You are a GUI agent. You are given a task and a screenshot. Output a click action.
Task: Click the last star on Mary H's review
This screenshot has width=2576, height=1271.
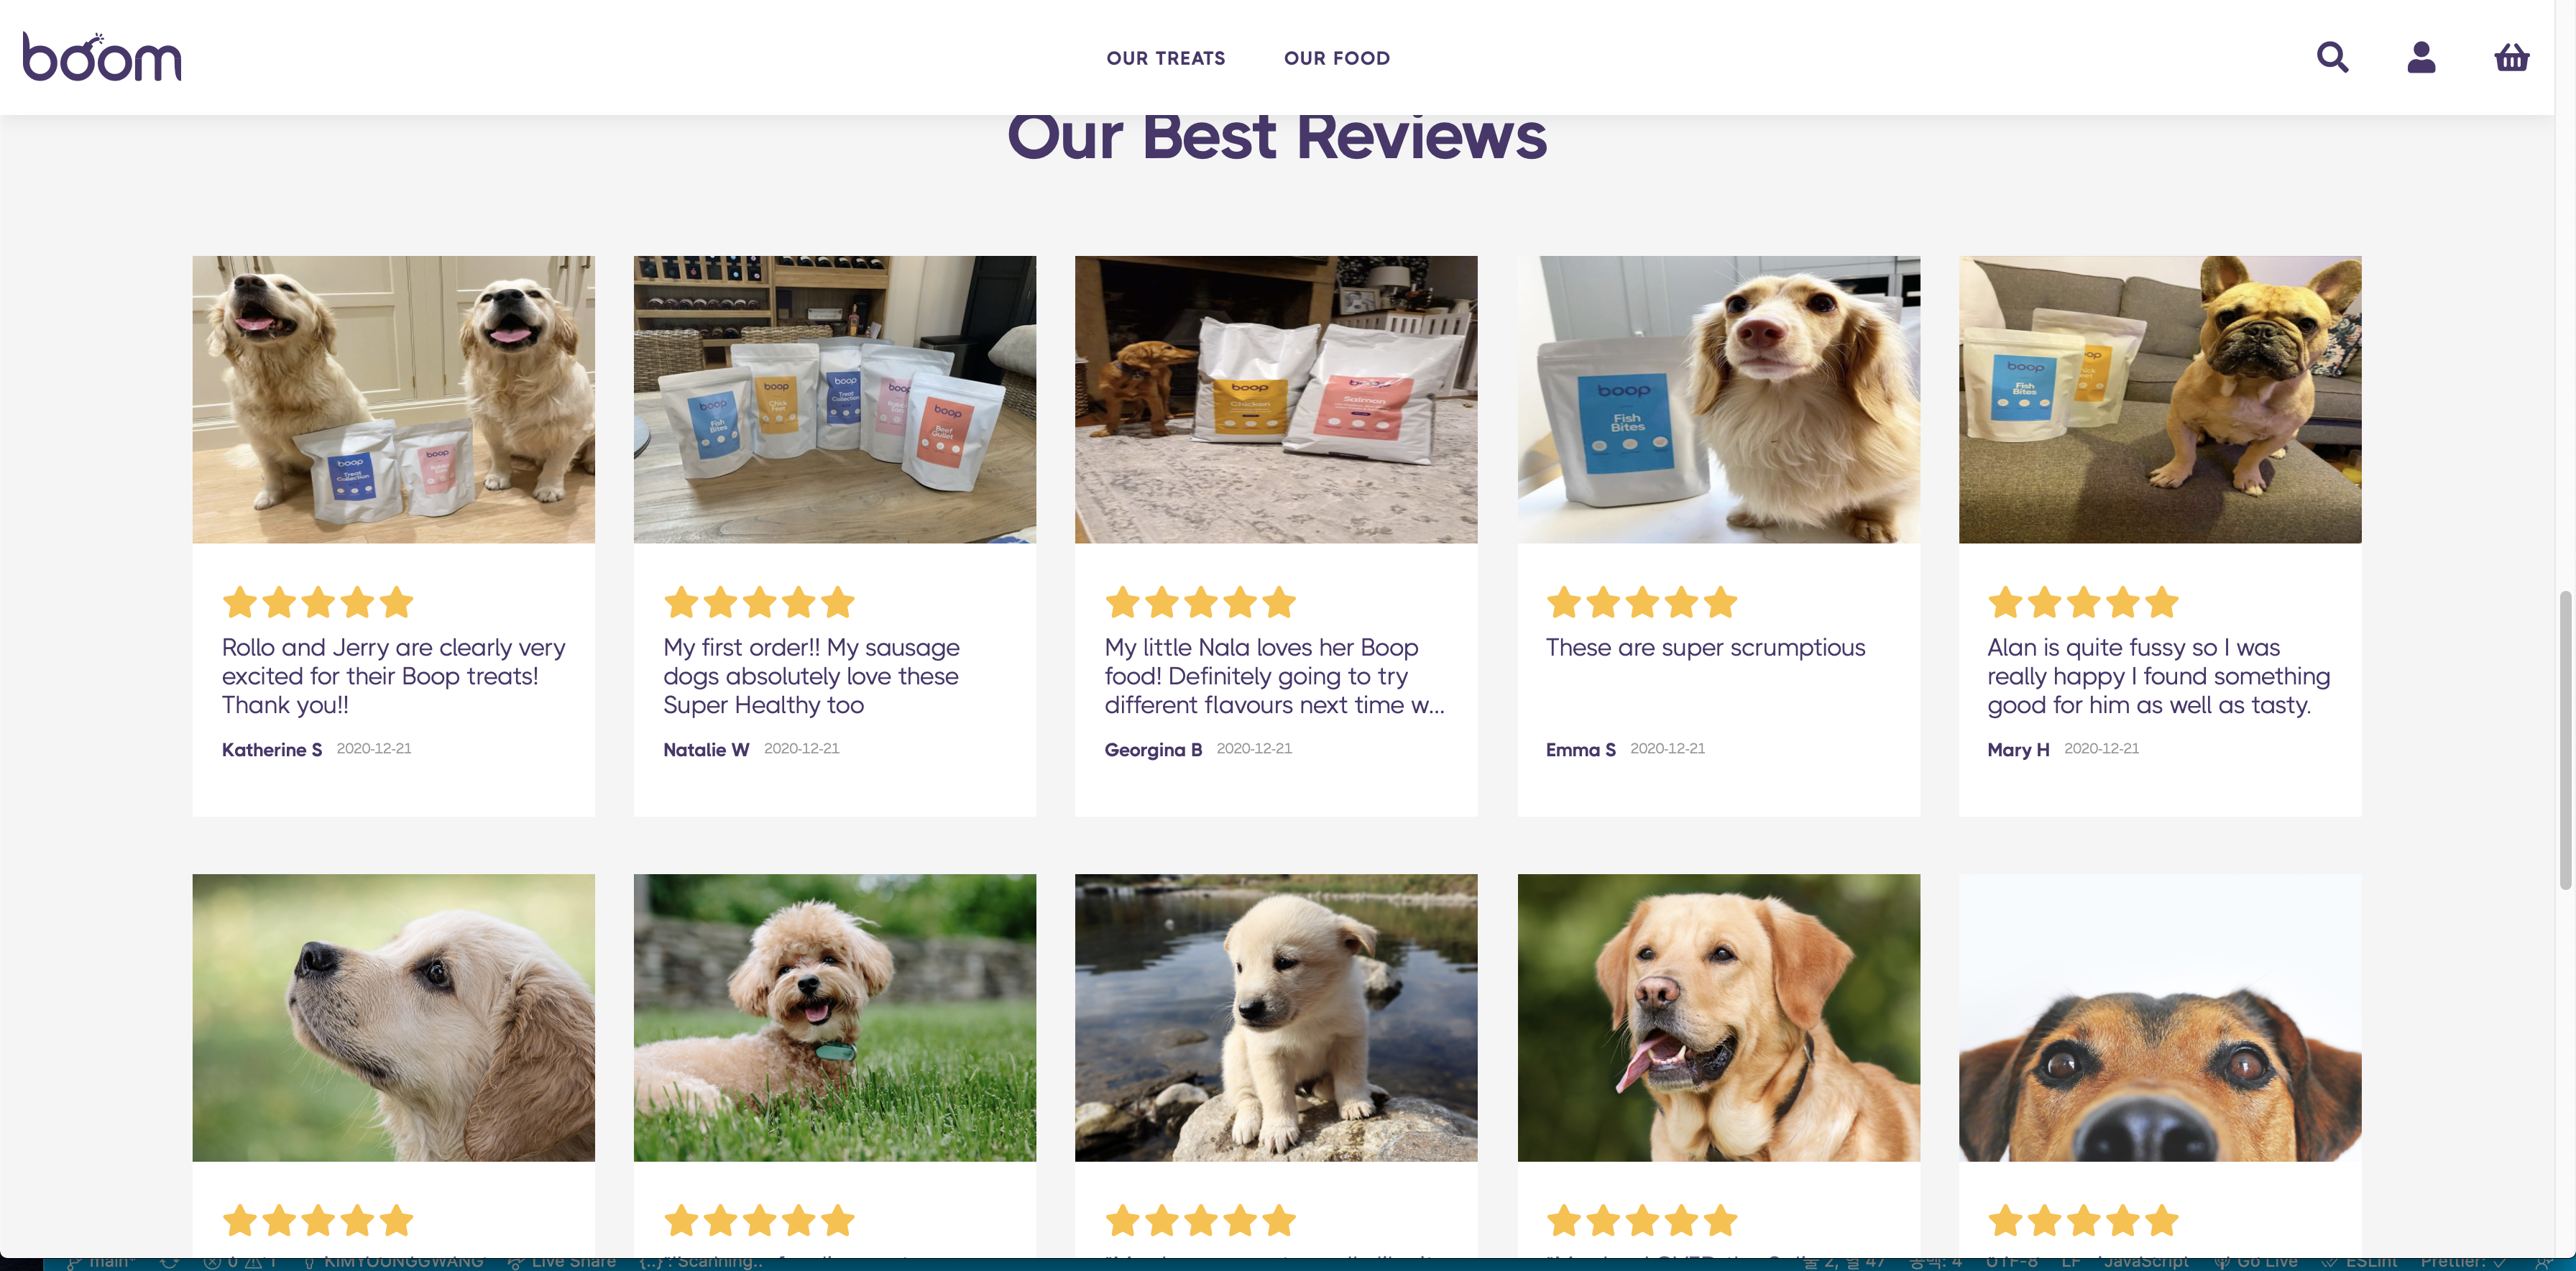[x=2161, y=602]
